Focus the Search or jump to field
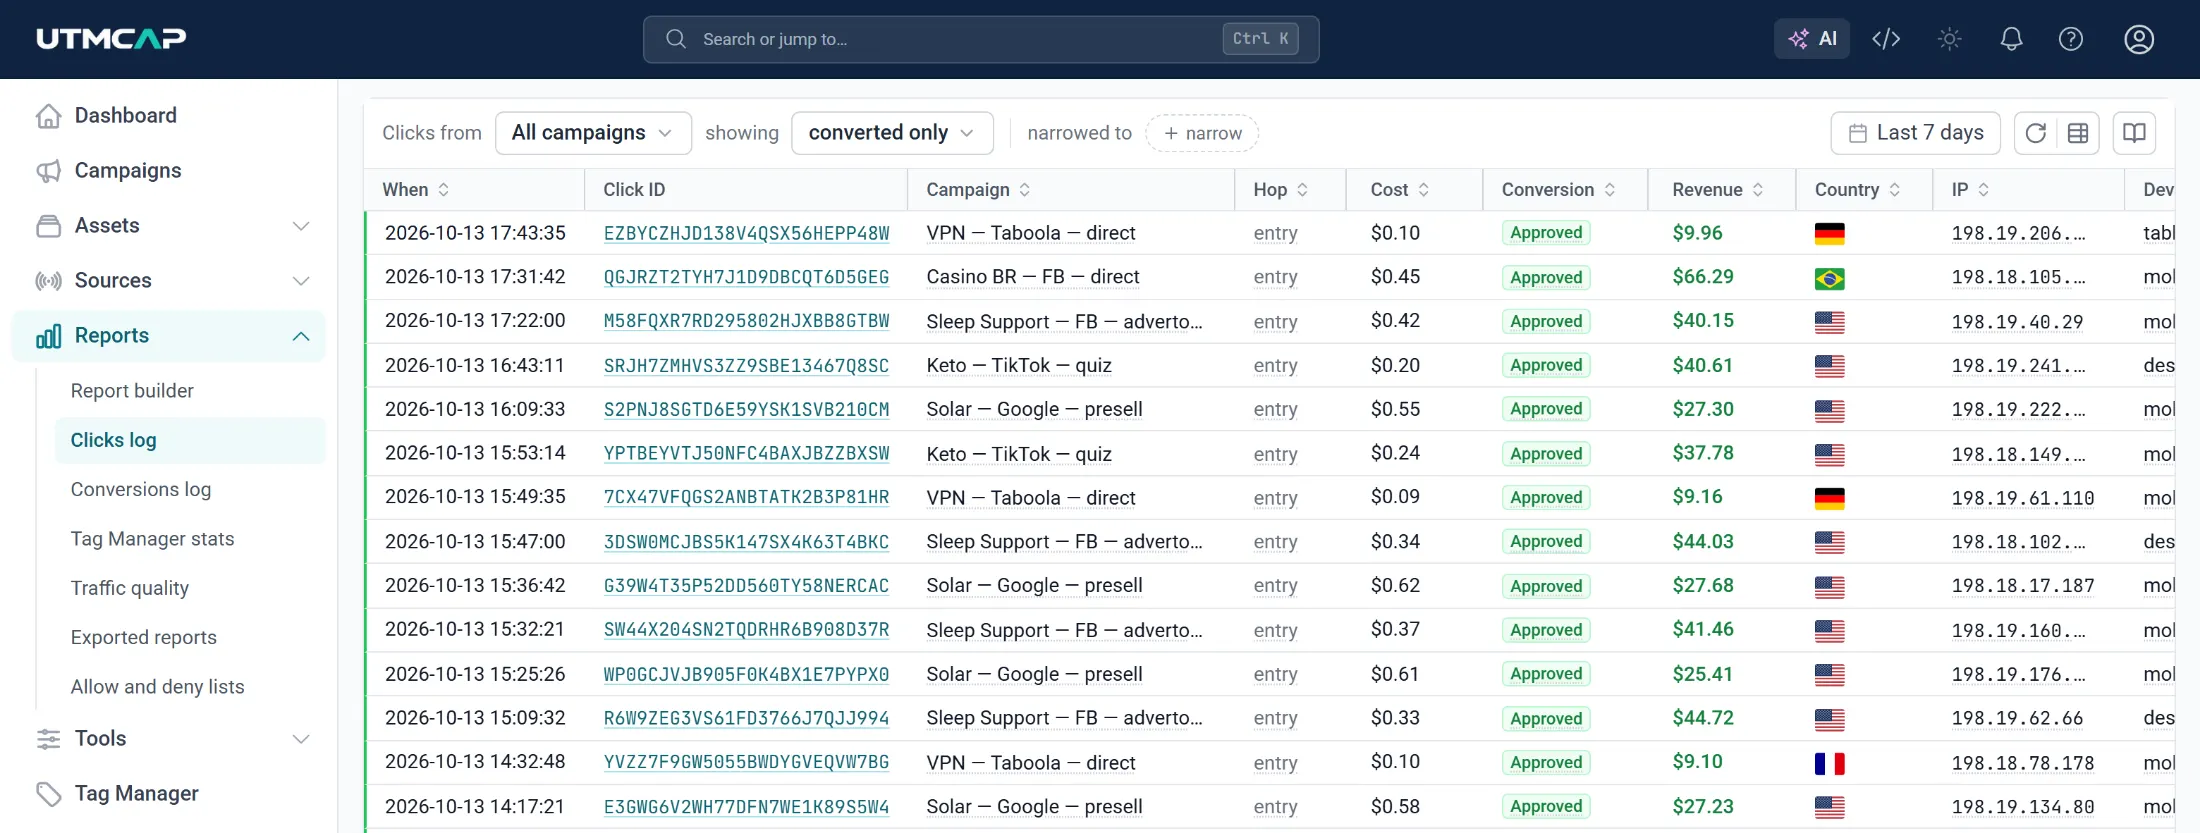Viewport: 2200px width, 833px height. (x=981, y=39)
